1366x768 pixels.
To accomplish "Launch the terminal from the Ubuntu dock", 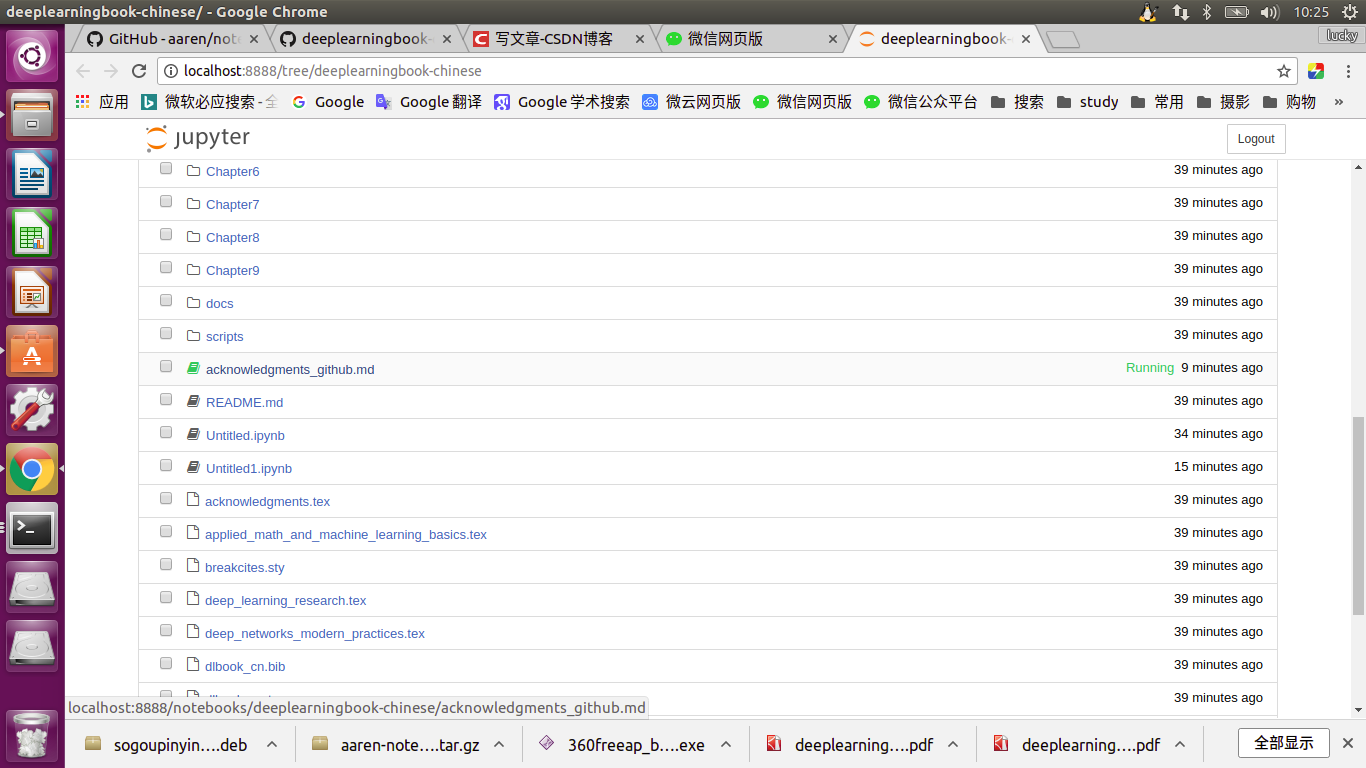I will tap(33, 528).
